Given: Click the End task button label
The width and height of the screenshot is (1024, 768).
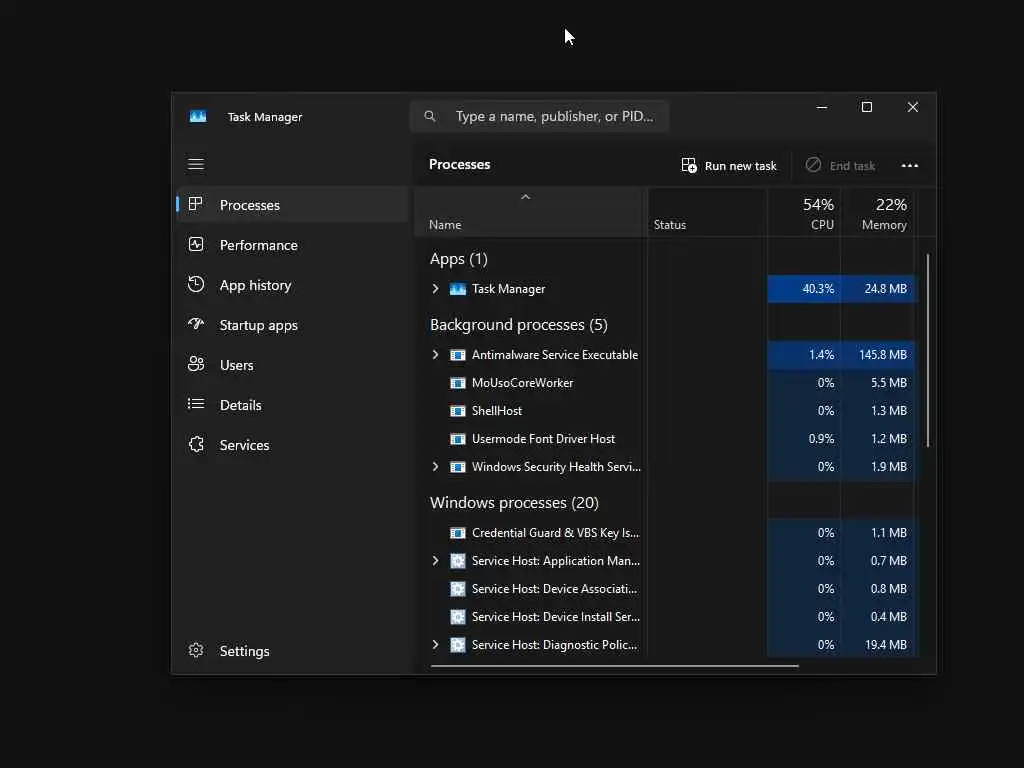Looking at the screenshot, I should tap(852, 166).
